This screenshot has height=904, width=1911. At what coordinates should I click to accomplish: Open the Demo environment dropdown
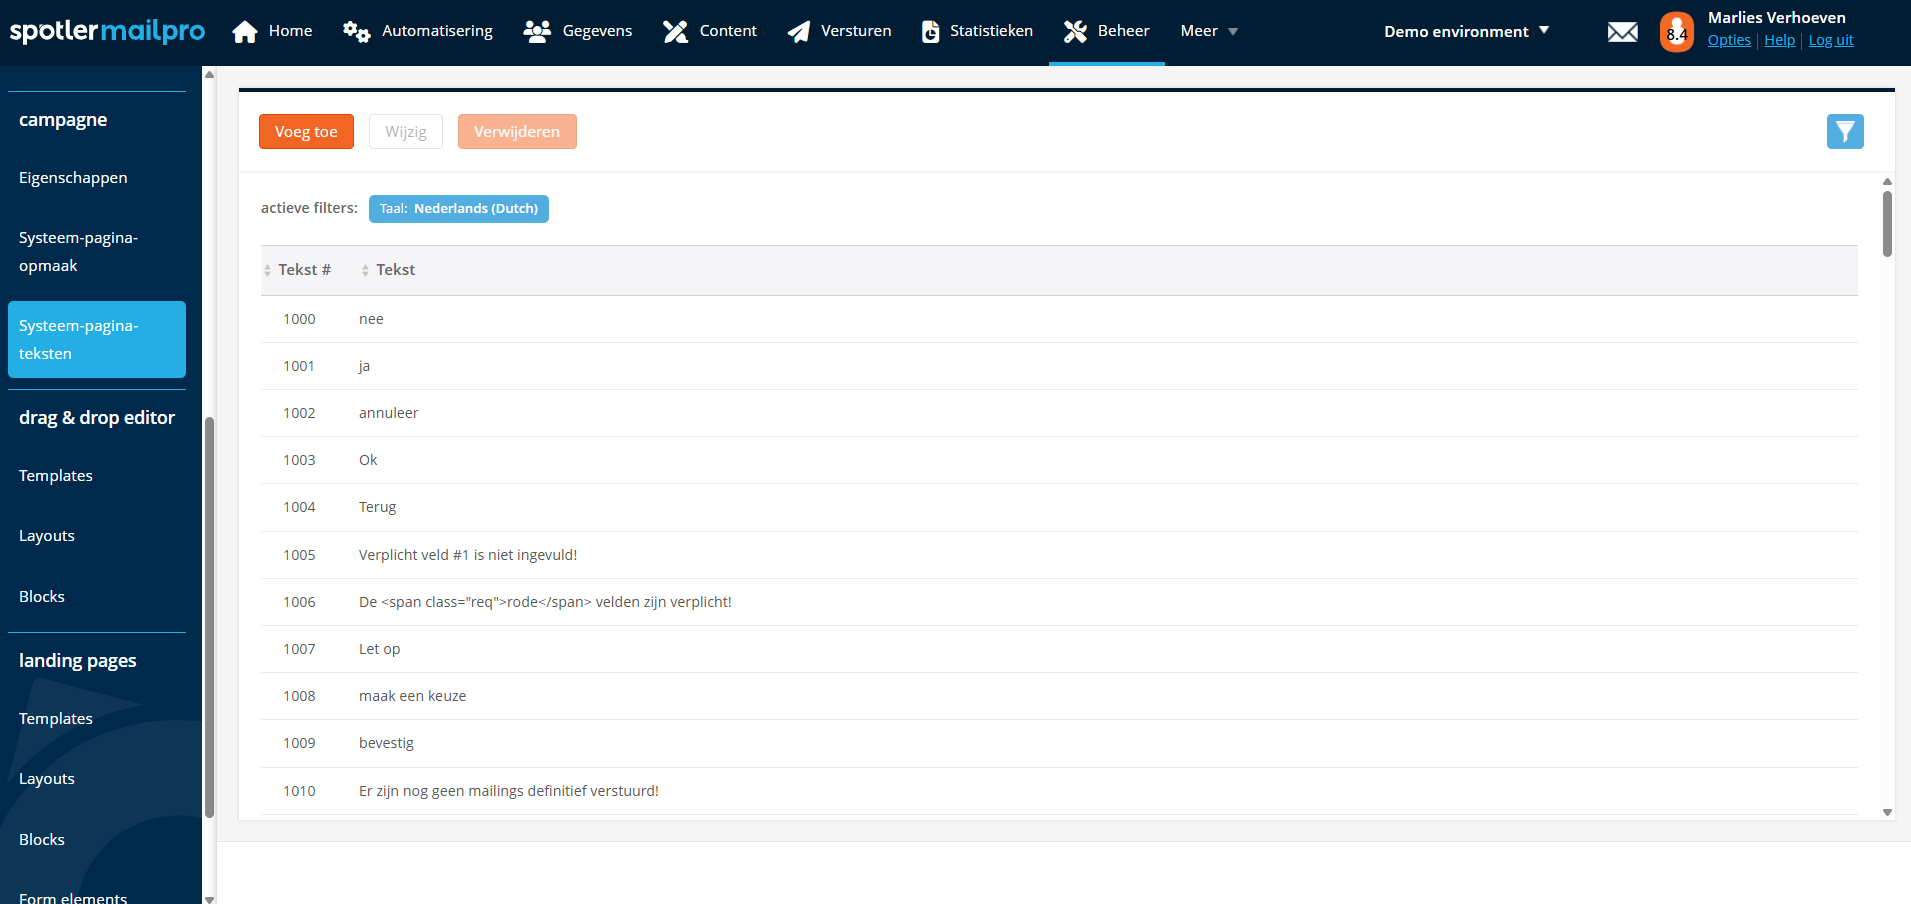(1465, 32)
